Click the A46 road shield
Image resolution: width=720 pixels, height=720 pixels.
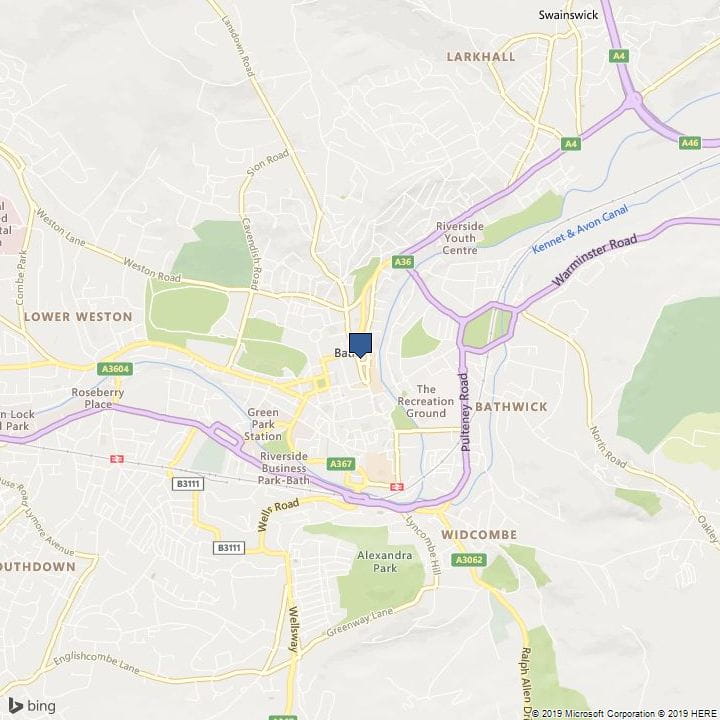[690, 143]
